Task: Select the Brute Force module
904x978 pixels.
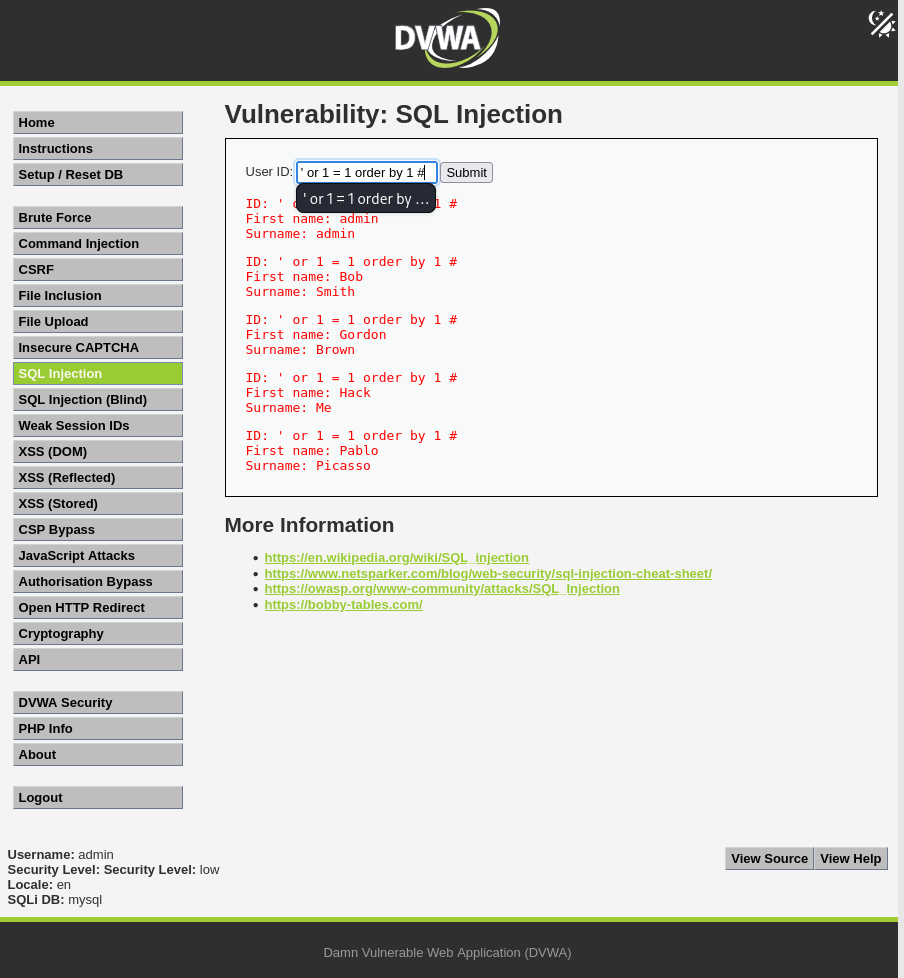Action: click(98, 218)
